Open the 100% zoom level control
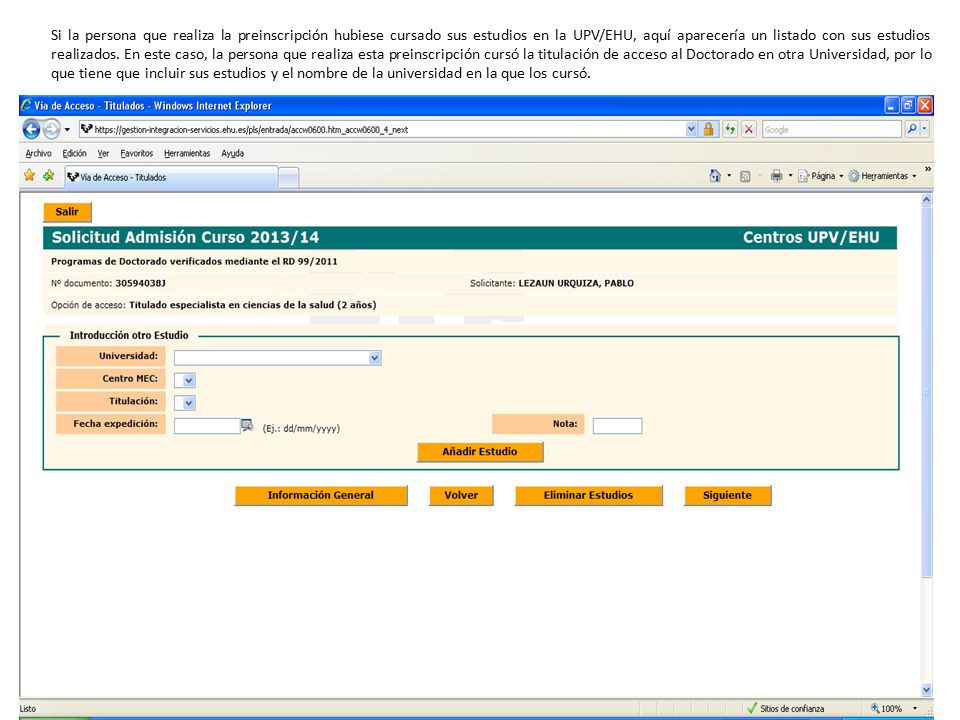 (893, 708)
